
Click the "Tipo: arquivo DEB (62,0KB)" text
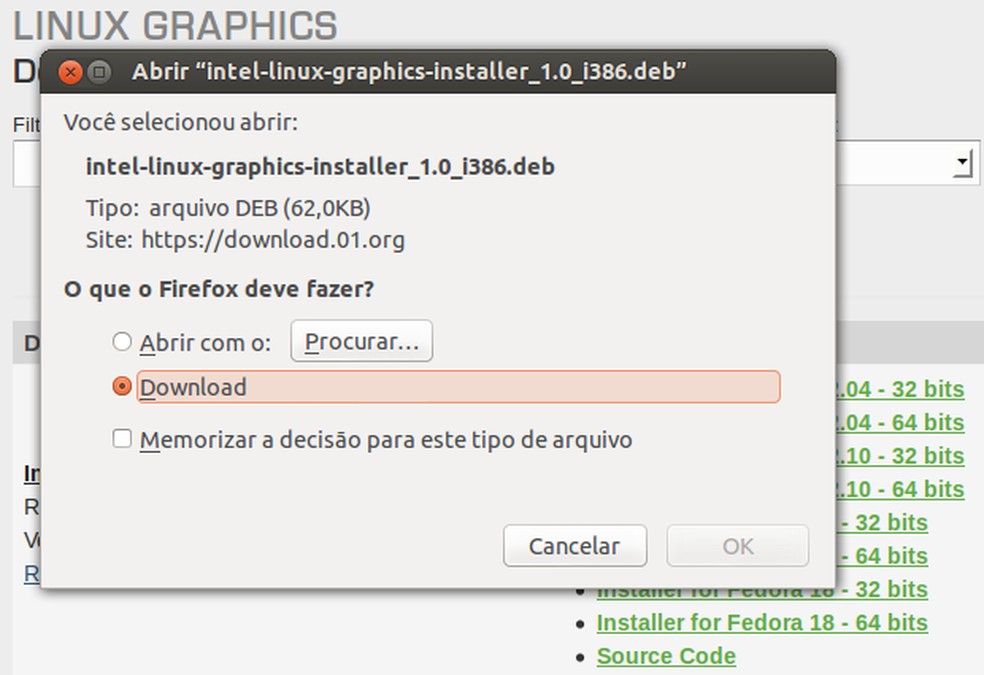coord(228,208)
